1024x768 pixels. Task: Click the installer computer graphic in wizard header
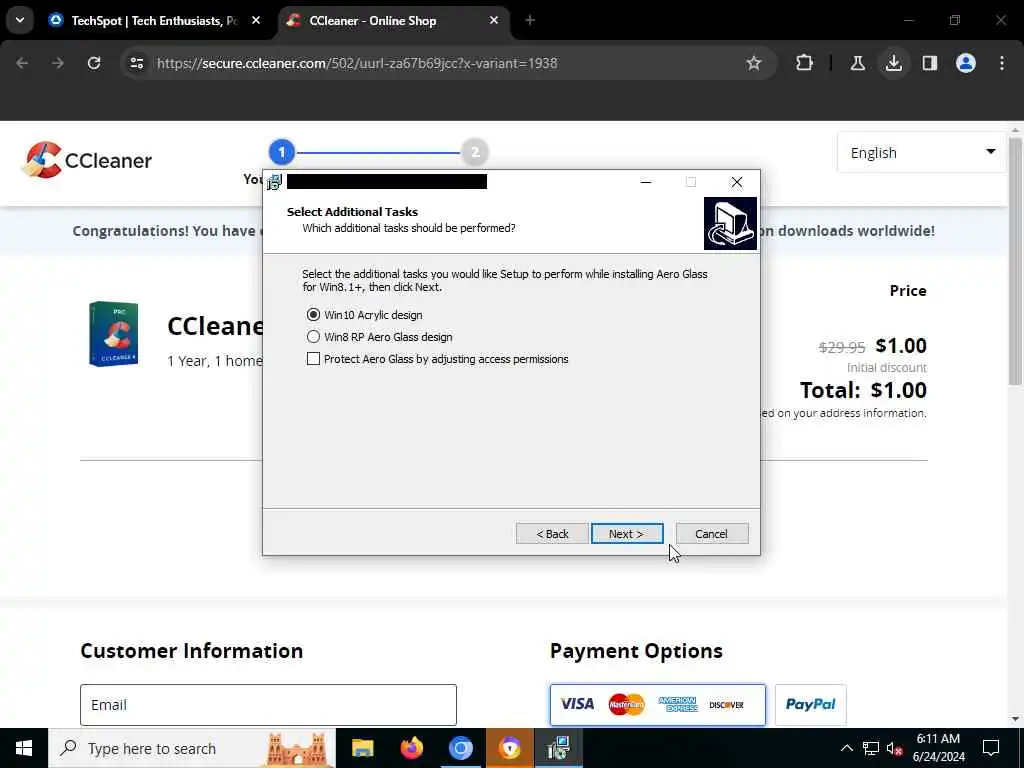[x=730, y=223]
